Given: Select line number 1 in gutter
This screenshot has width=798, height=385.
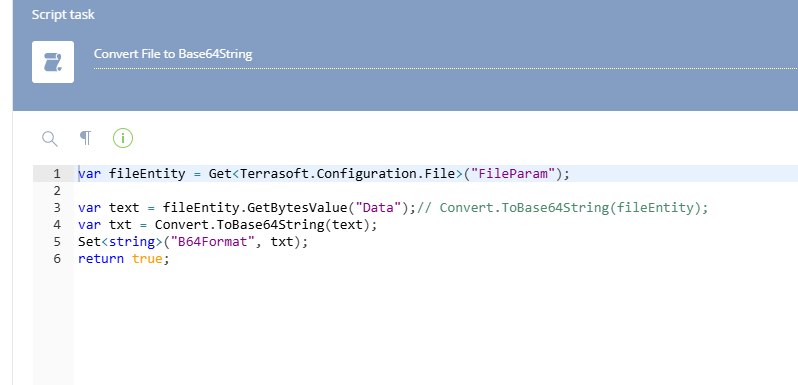Looking at the screenshot, I should pyautogui.click(x=56, y=174).
